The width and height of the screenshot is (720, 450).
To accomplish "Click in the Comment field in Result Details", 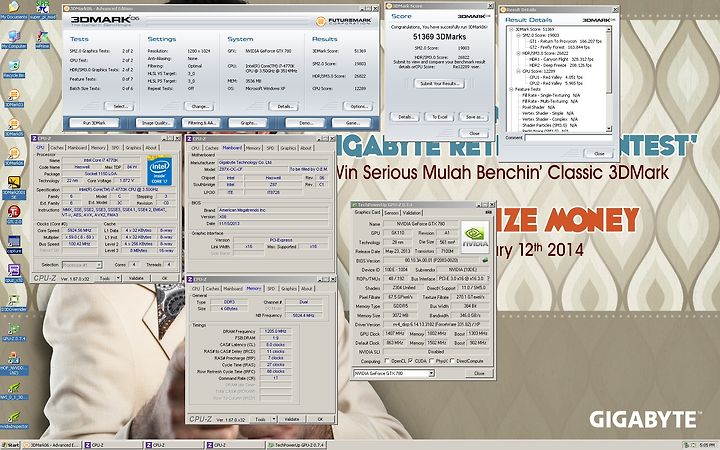I will click(568, 137).
